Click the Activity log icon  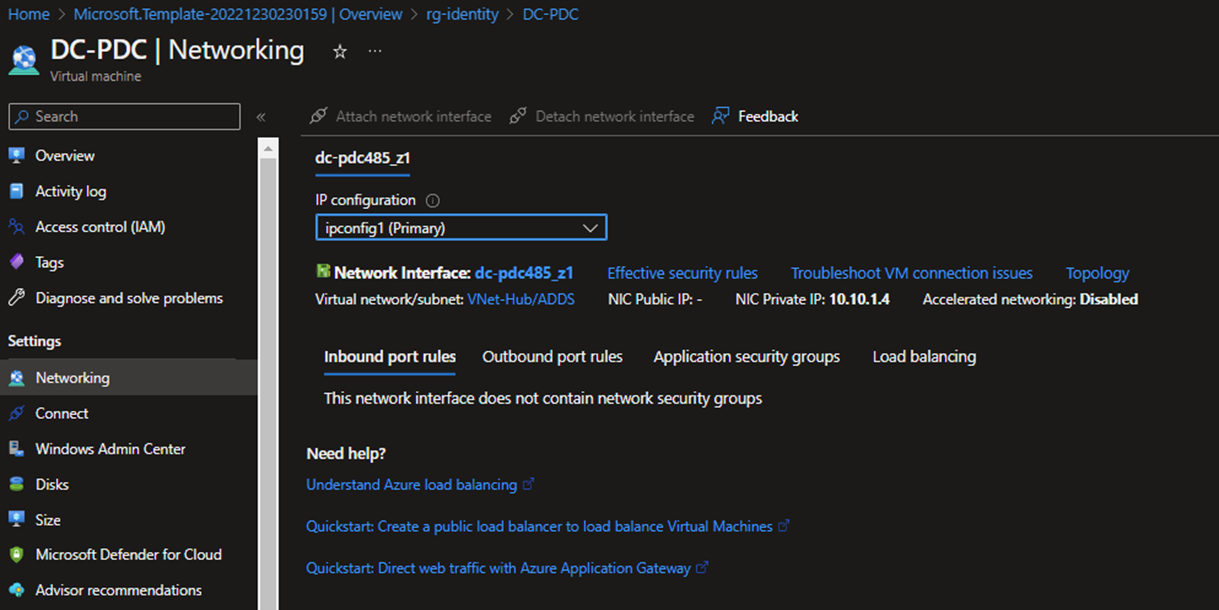coord(16,191)
